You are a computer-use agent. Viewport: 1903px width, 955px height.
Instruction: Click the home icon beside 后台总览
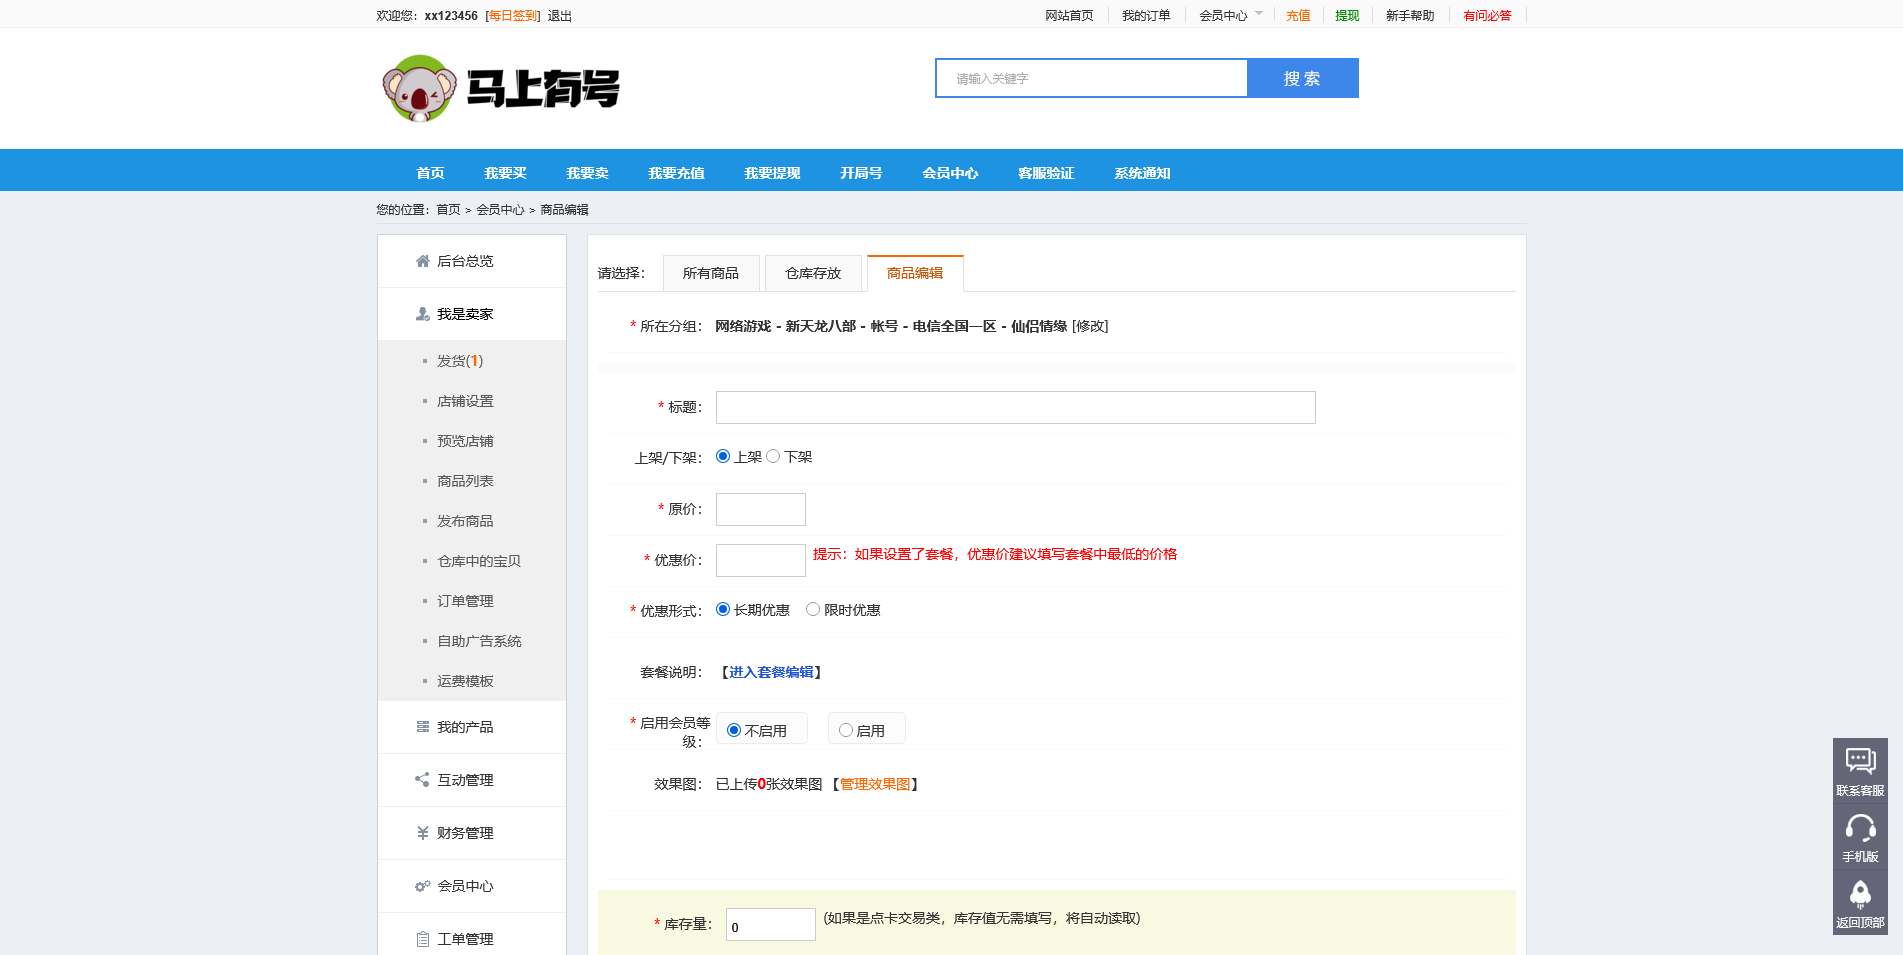[423, 261]
